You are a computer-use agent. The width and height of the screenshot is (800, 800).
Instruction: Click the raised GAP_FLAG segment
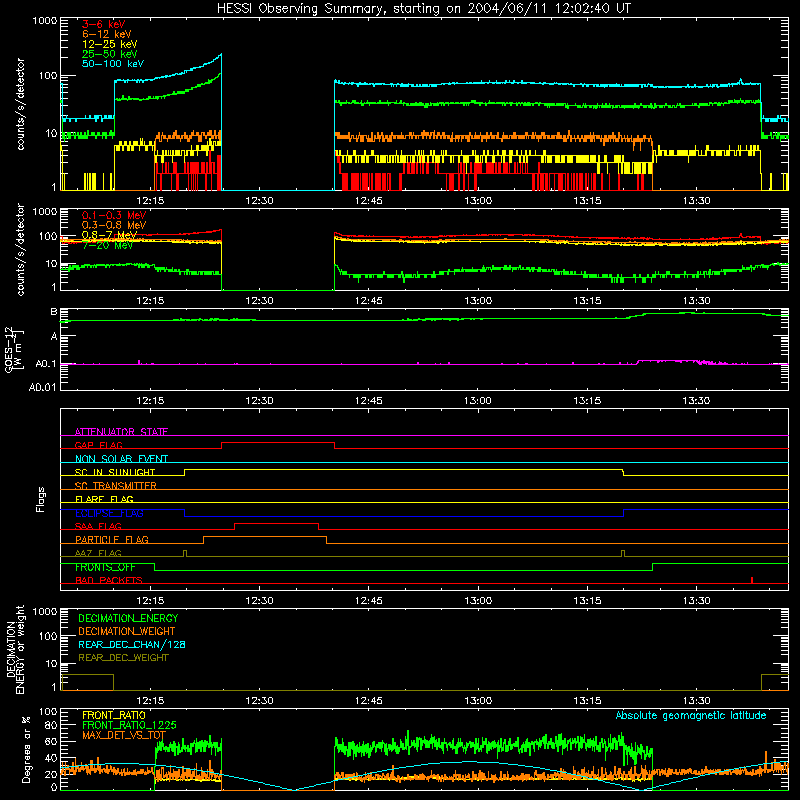click(278, 443)
